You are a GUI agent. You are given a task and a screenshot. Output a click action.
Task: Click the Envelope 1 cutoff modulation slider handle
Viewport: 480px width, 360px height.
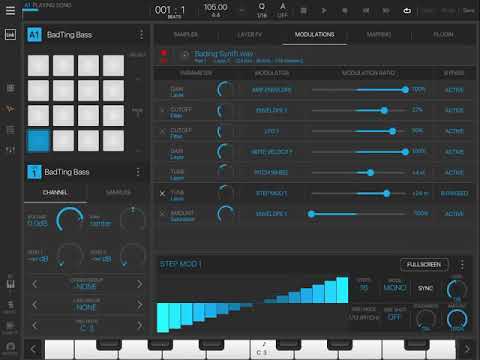point(384,110)
